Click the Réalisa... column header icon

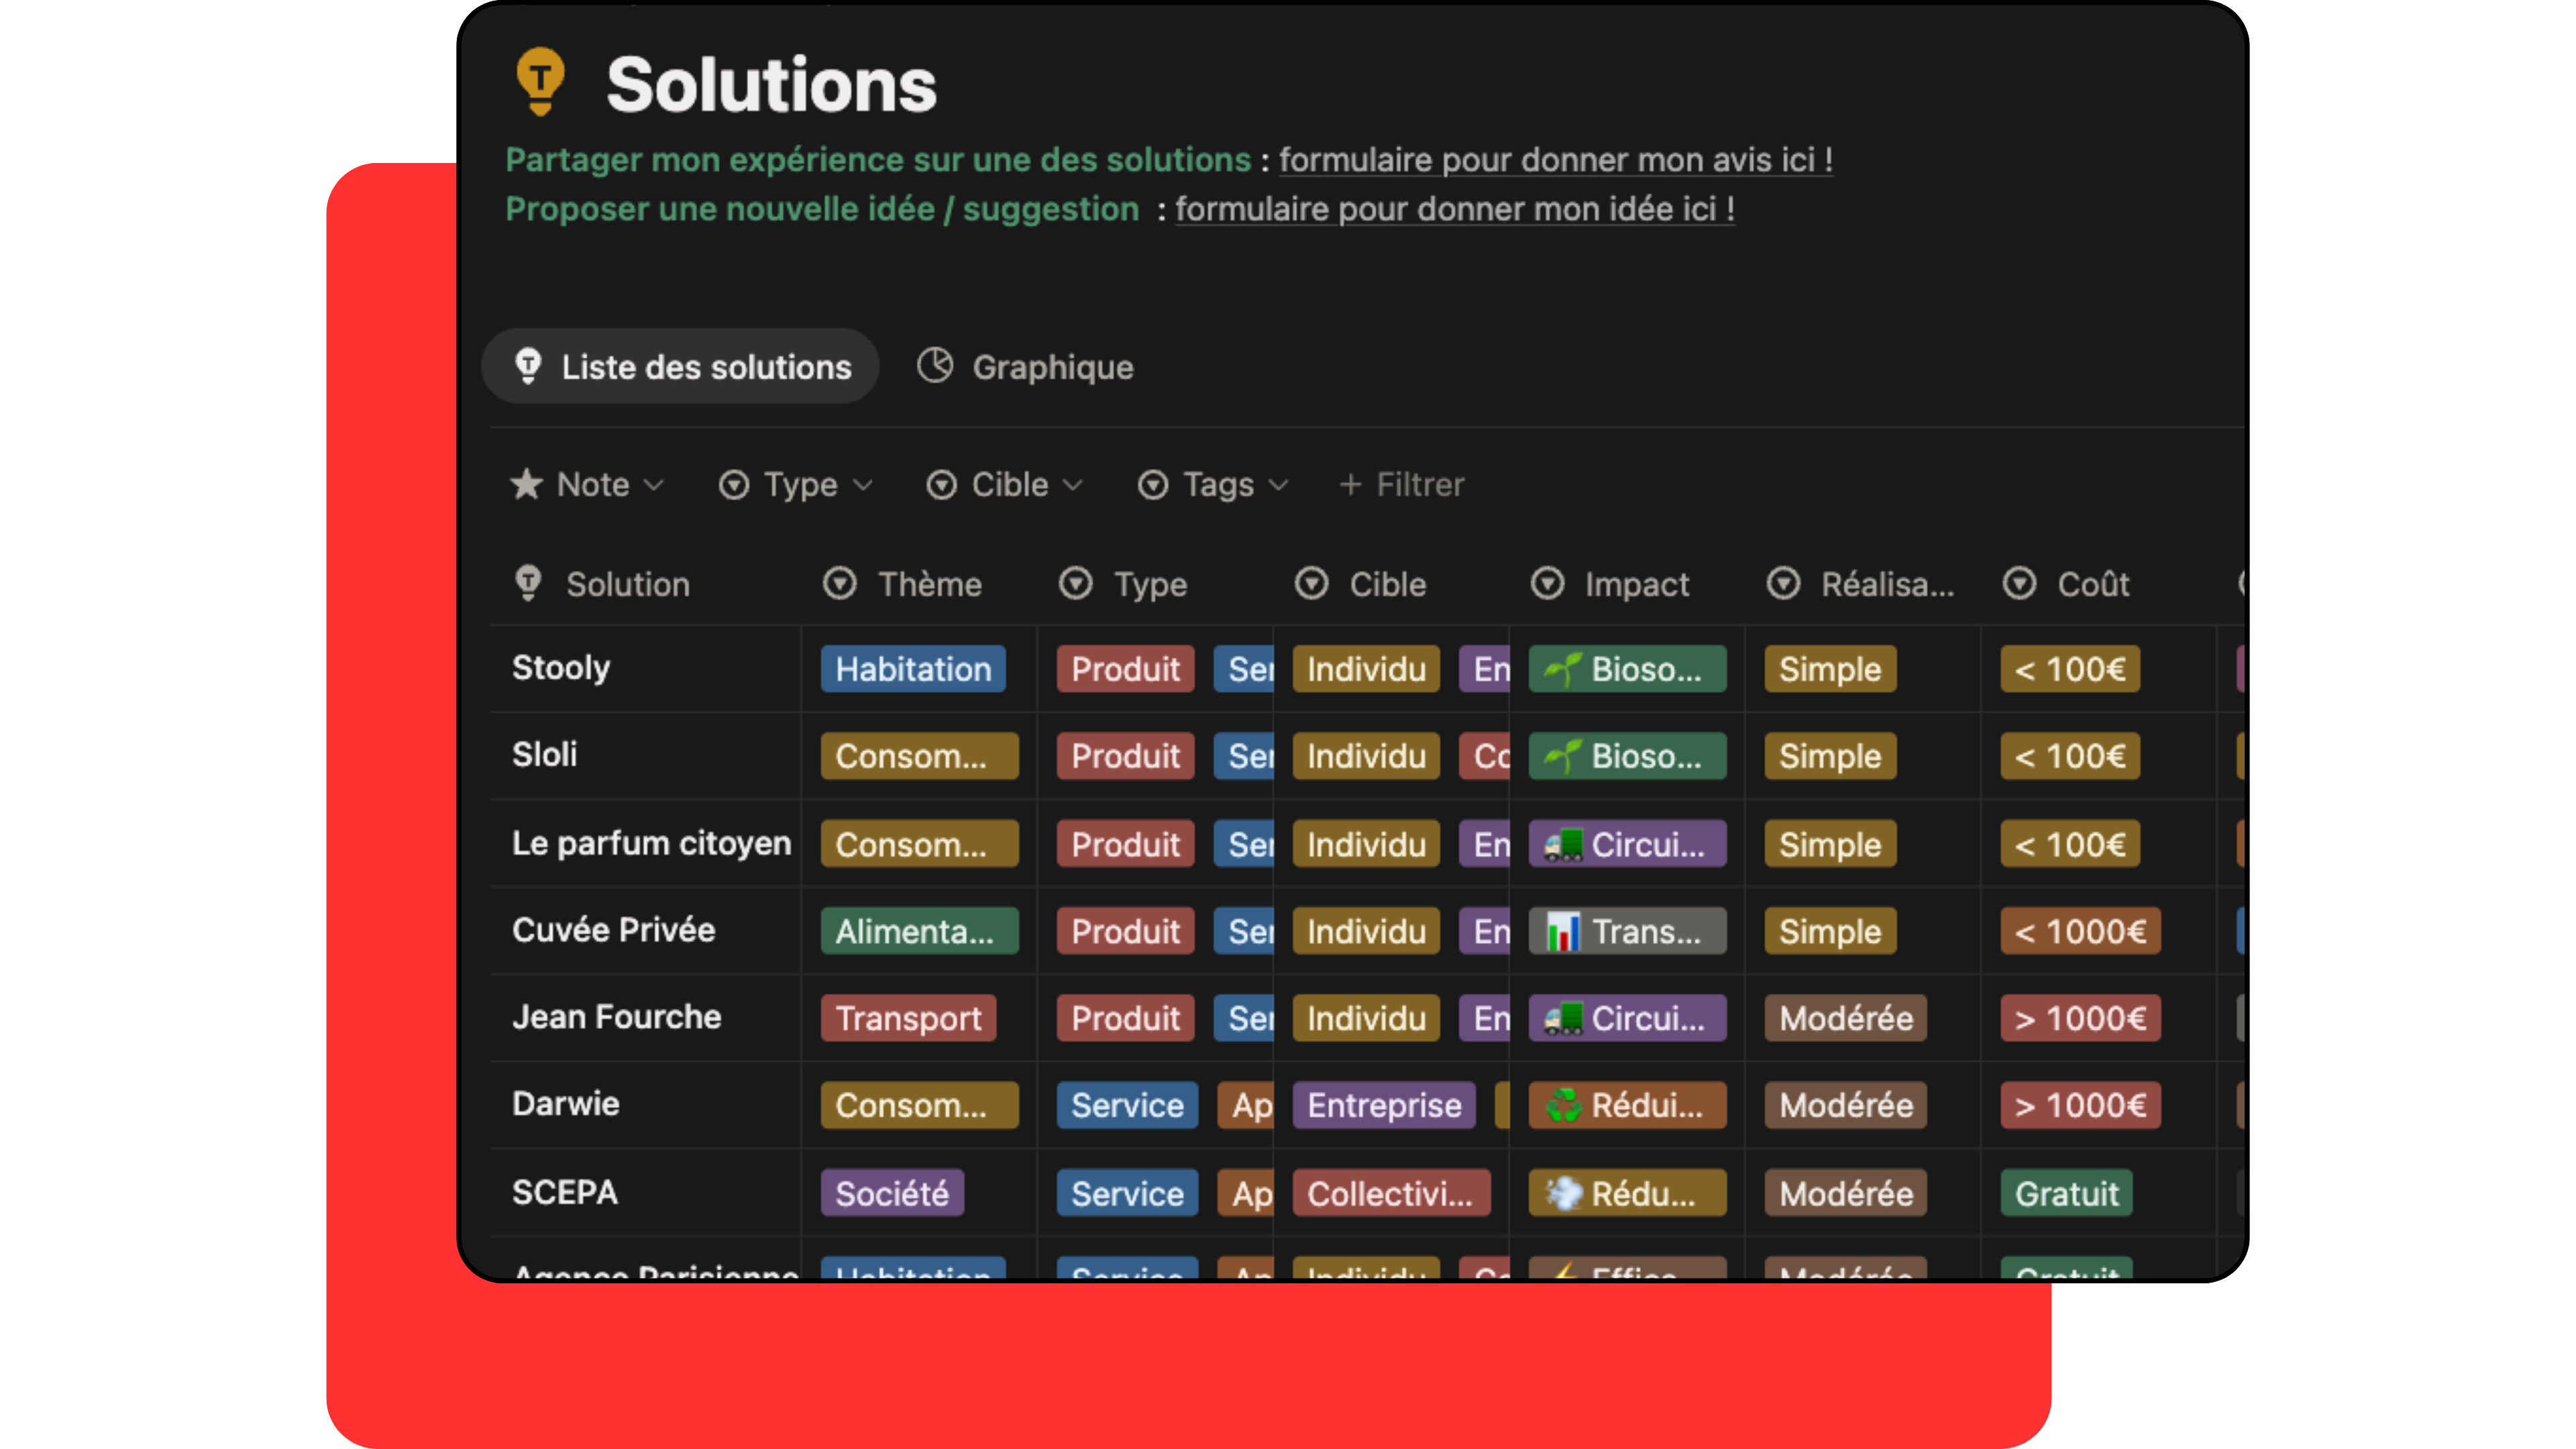pos(1783,584)
